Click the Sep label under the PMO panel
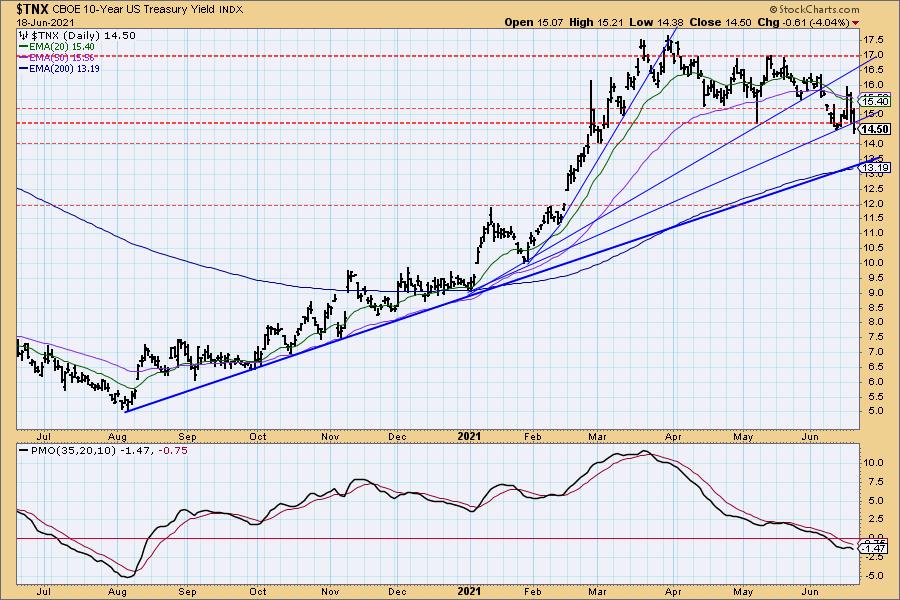 (x=187, y=591)
